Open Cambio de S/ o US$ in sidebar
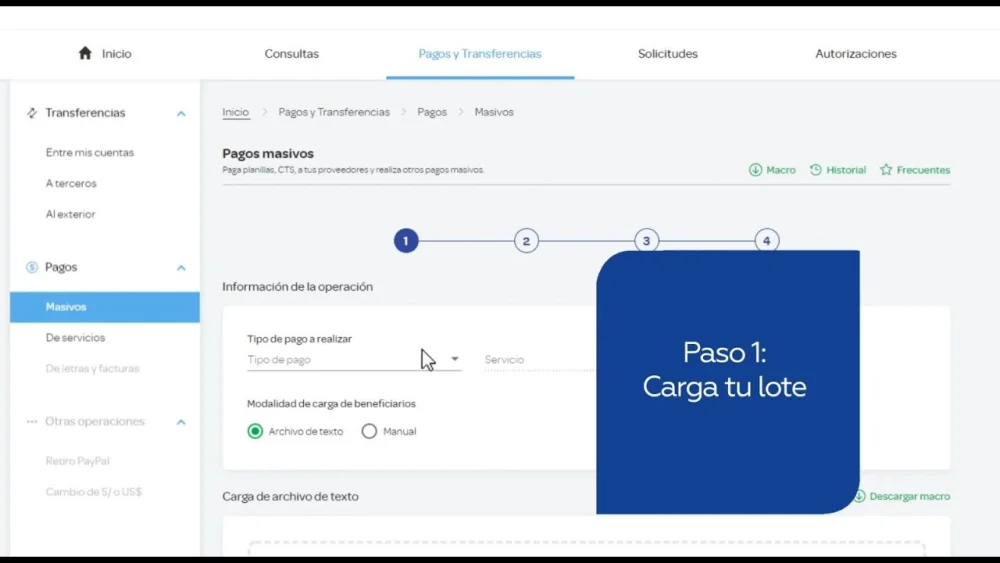This screenshot has height=563, width=1000. click(x=94, y=492)
